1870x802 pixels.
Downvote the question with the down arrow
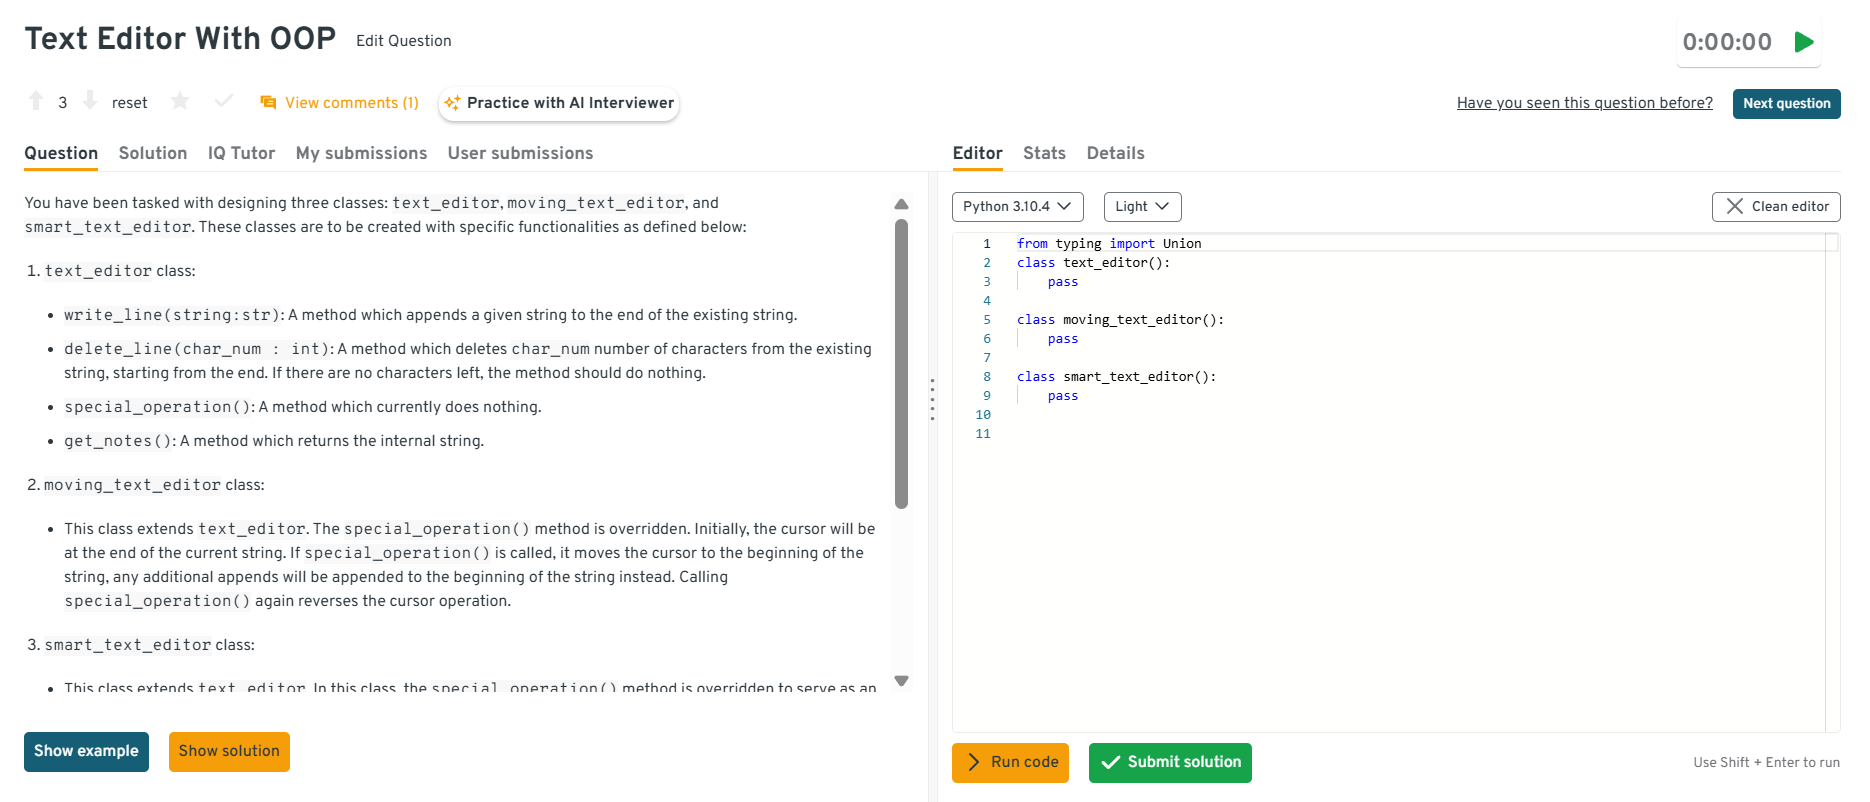point(90,101)
